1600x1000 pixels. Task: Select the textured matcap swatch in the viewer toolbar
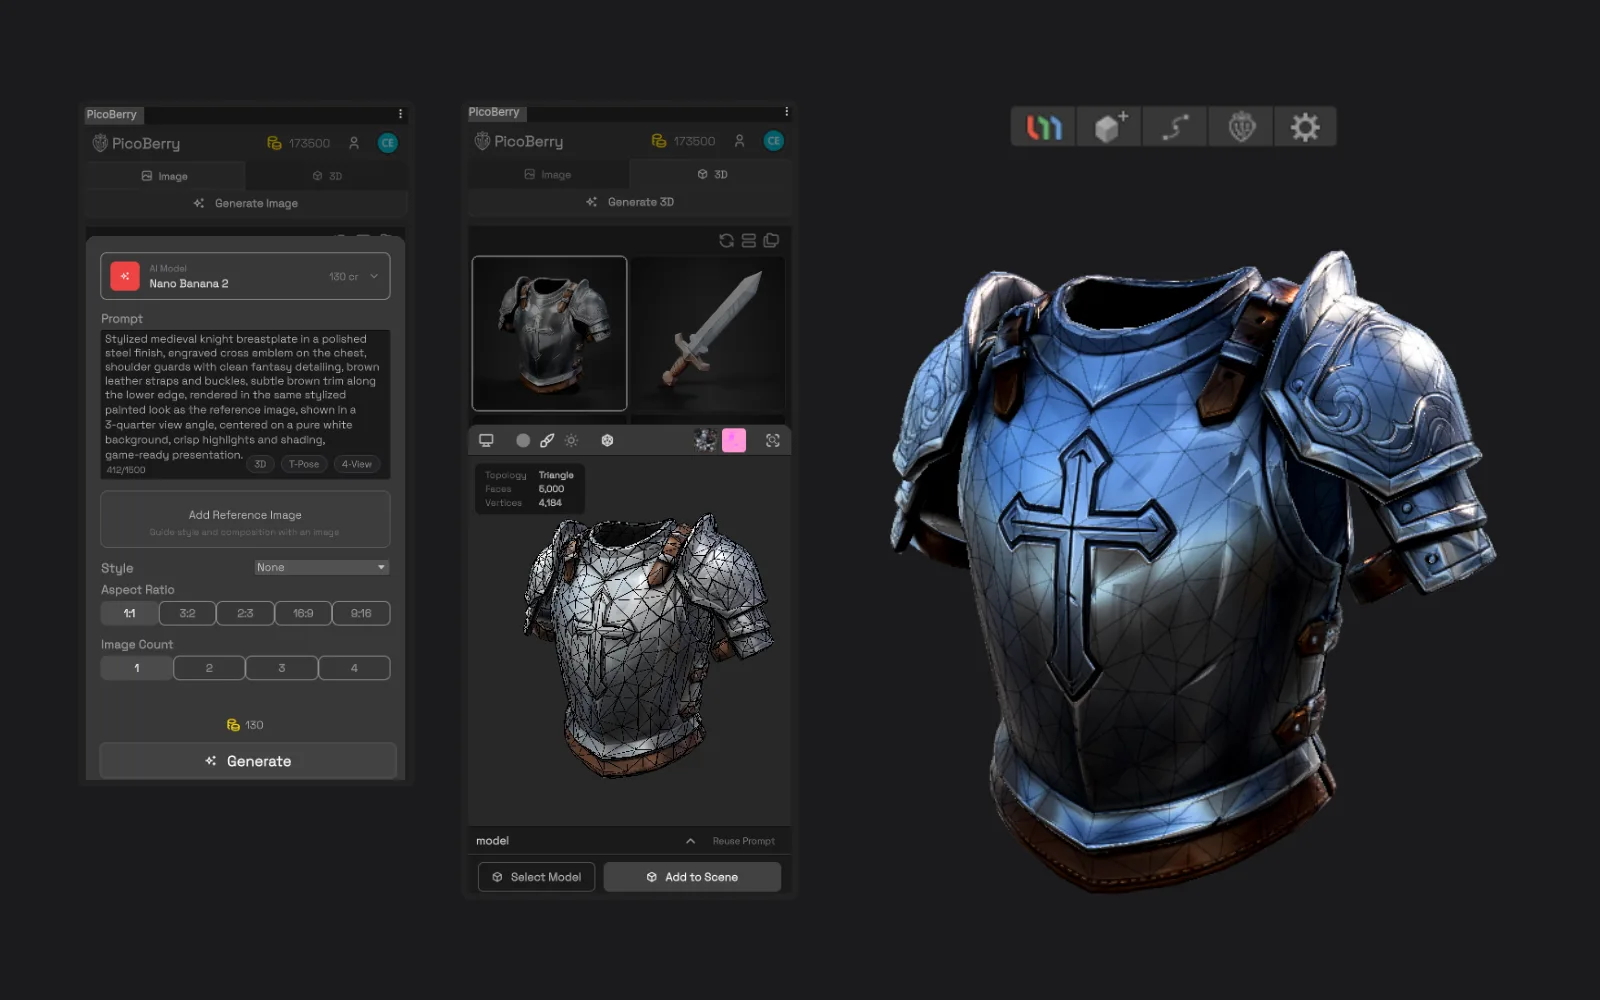pyautogui.click(x=706, y=440)
